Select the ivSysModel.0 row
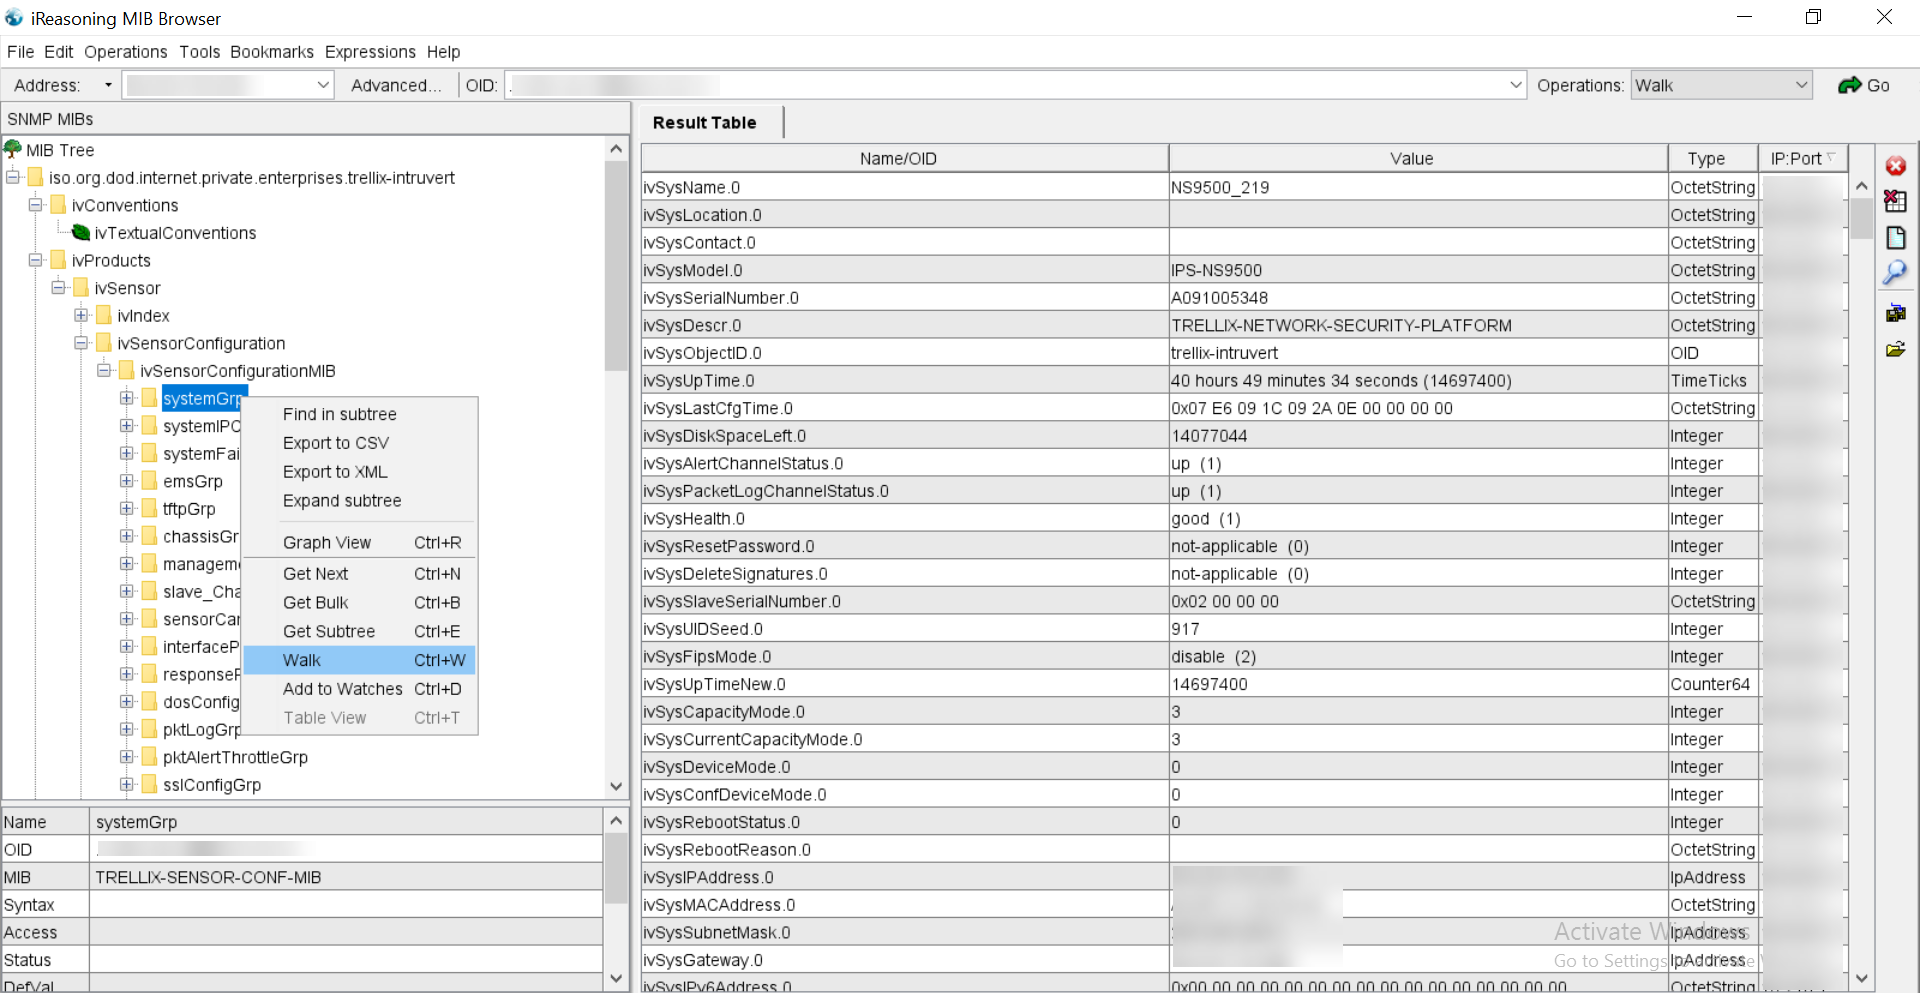Viewport: 1920px width, 993px height. pyautogui.click(x=1244, y=270)
